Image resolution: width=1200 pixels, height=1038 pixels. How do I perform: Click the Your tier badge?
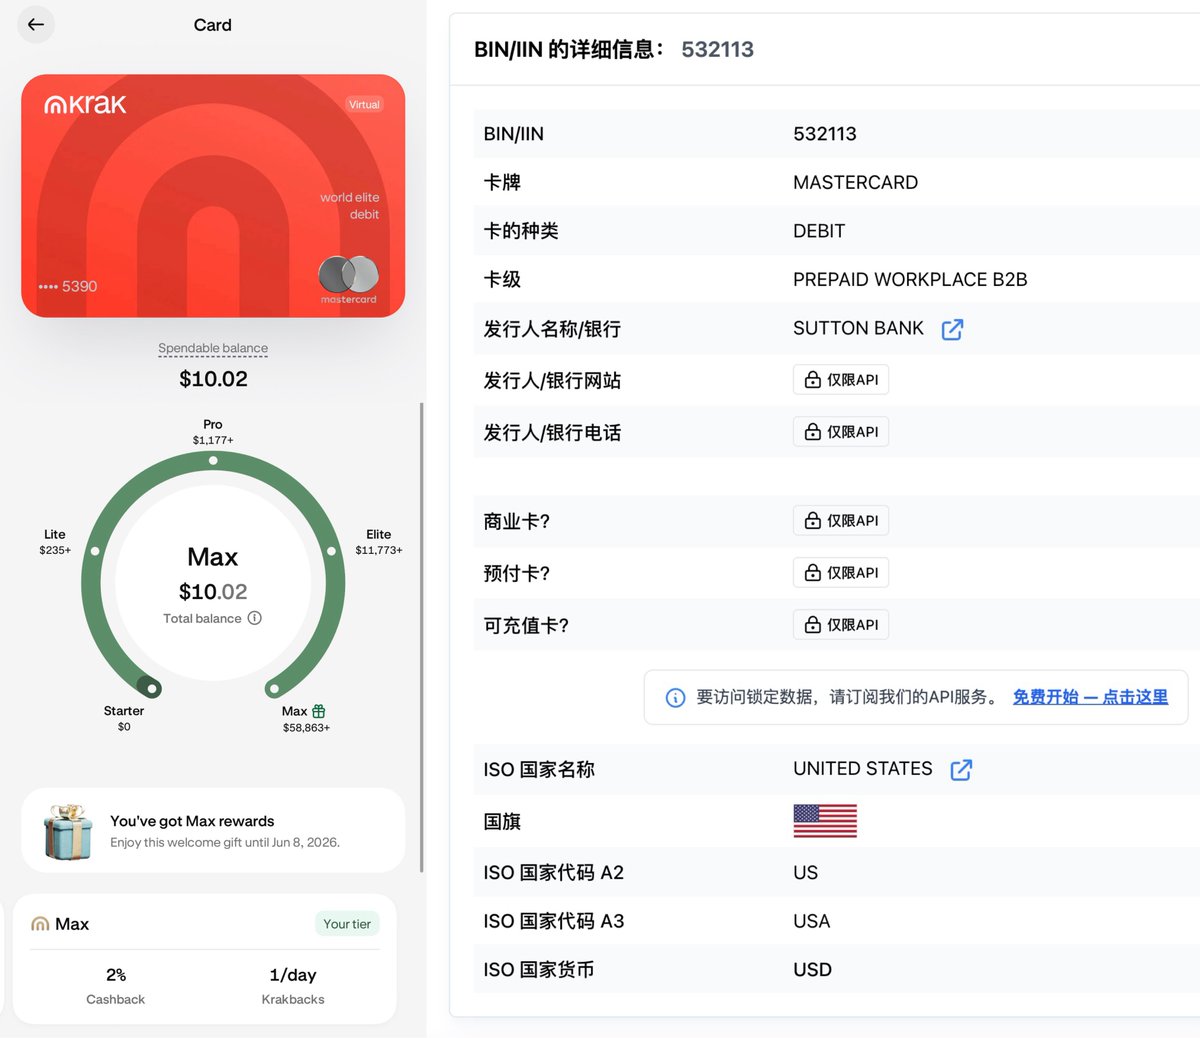tap(347, 924)
